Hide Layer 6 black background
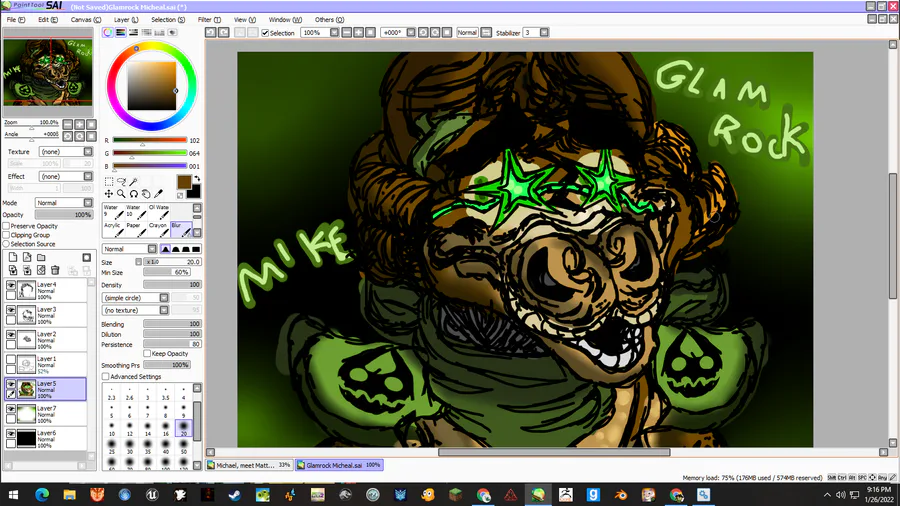 click(11, 434)
